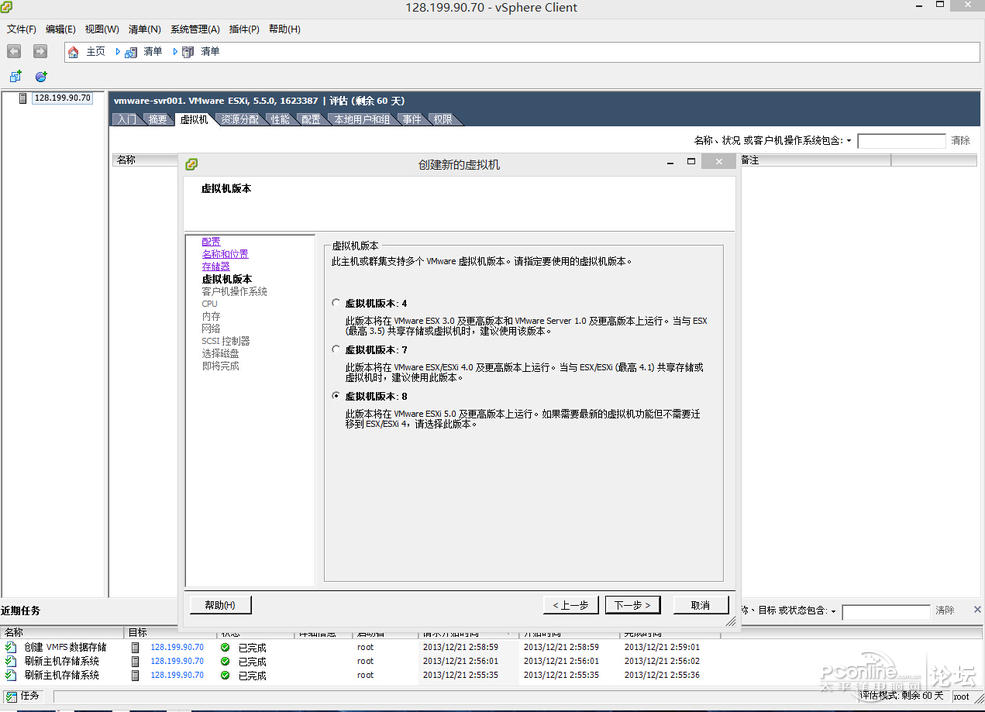Screen dimensions: 985x712
Task: Open the 目标或状态包含 filter dropdown arrow
Action: pos(834,611)
